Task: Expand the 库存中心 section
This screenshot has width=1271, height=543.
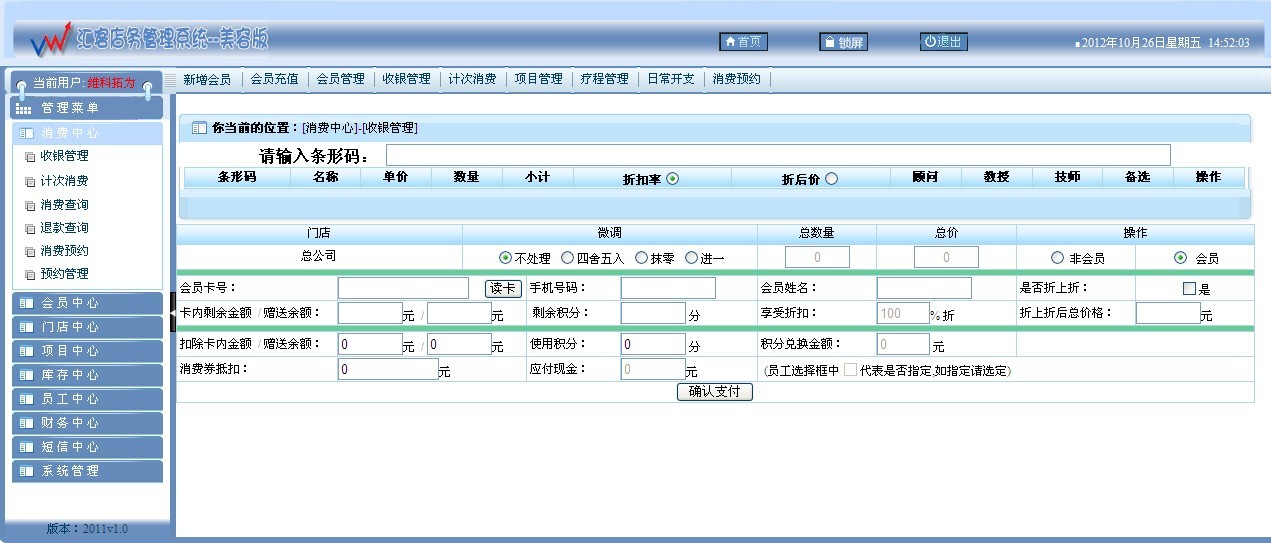Action: (x=87, y=375)
